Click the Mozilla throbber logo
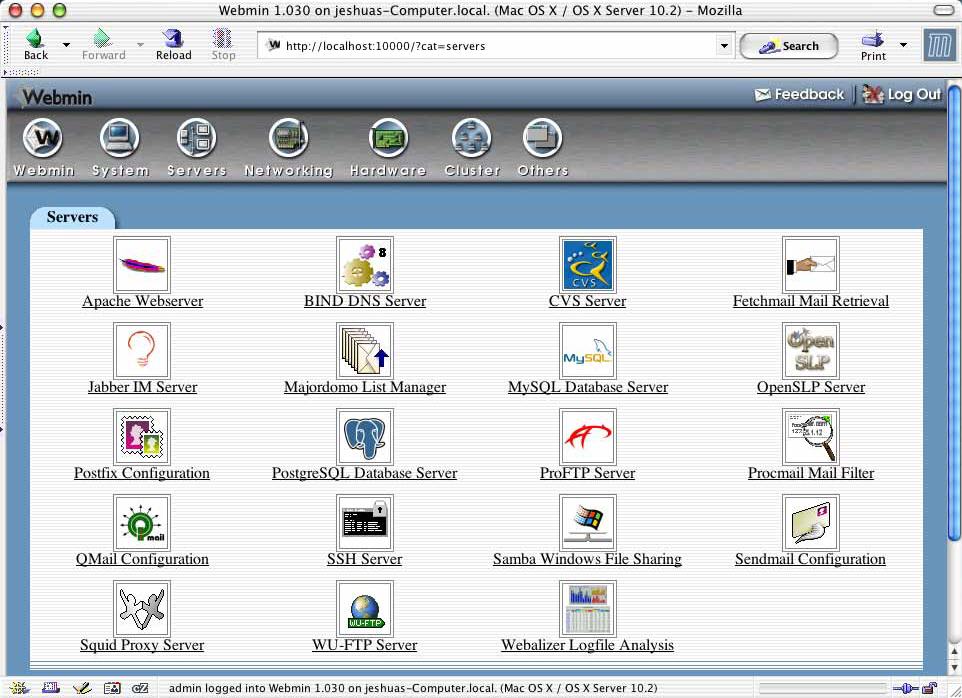Image resolution: width=962 pixels, height=698 pixels. (939, 46)
